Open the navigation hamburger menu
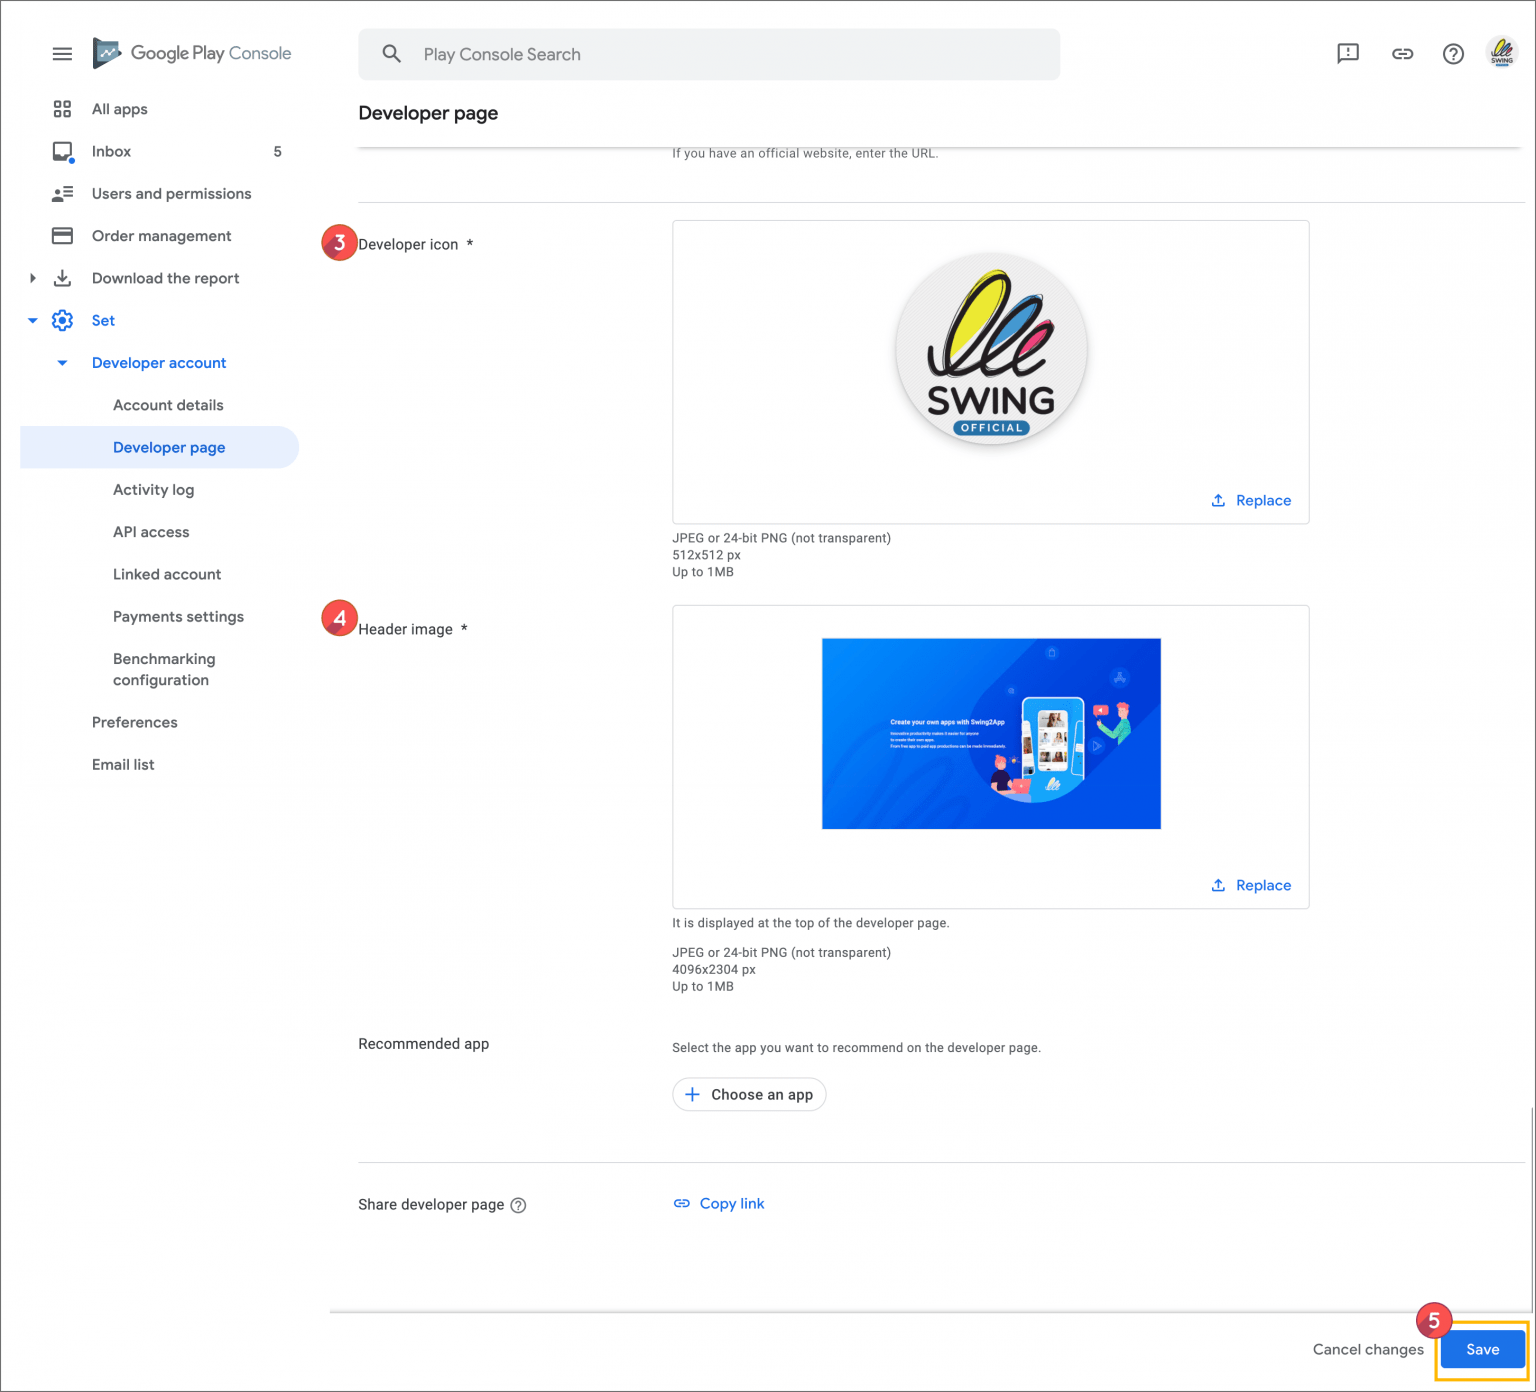 (x=61, y=53)
